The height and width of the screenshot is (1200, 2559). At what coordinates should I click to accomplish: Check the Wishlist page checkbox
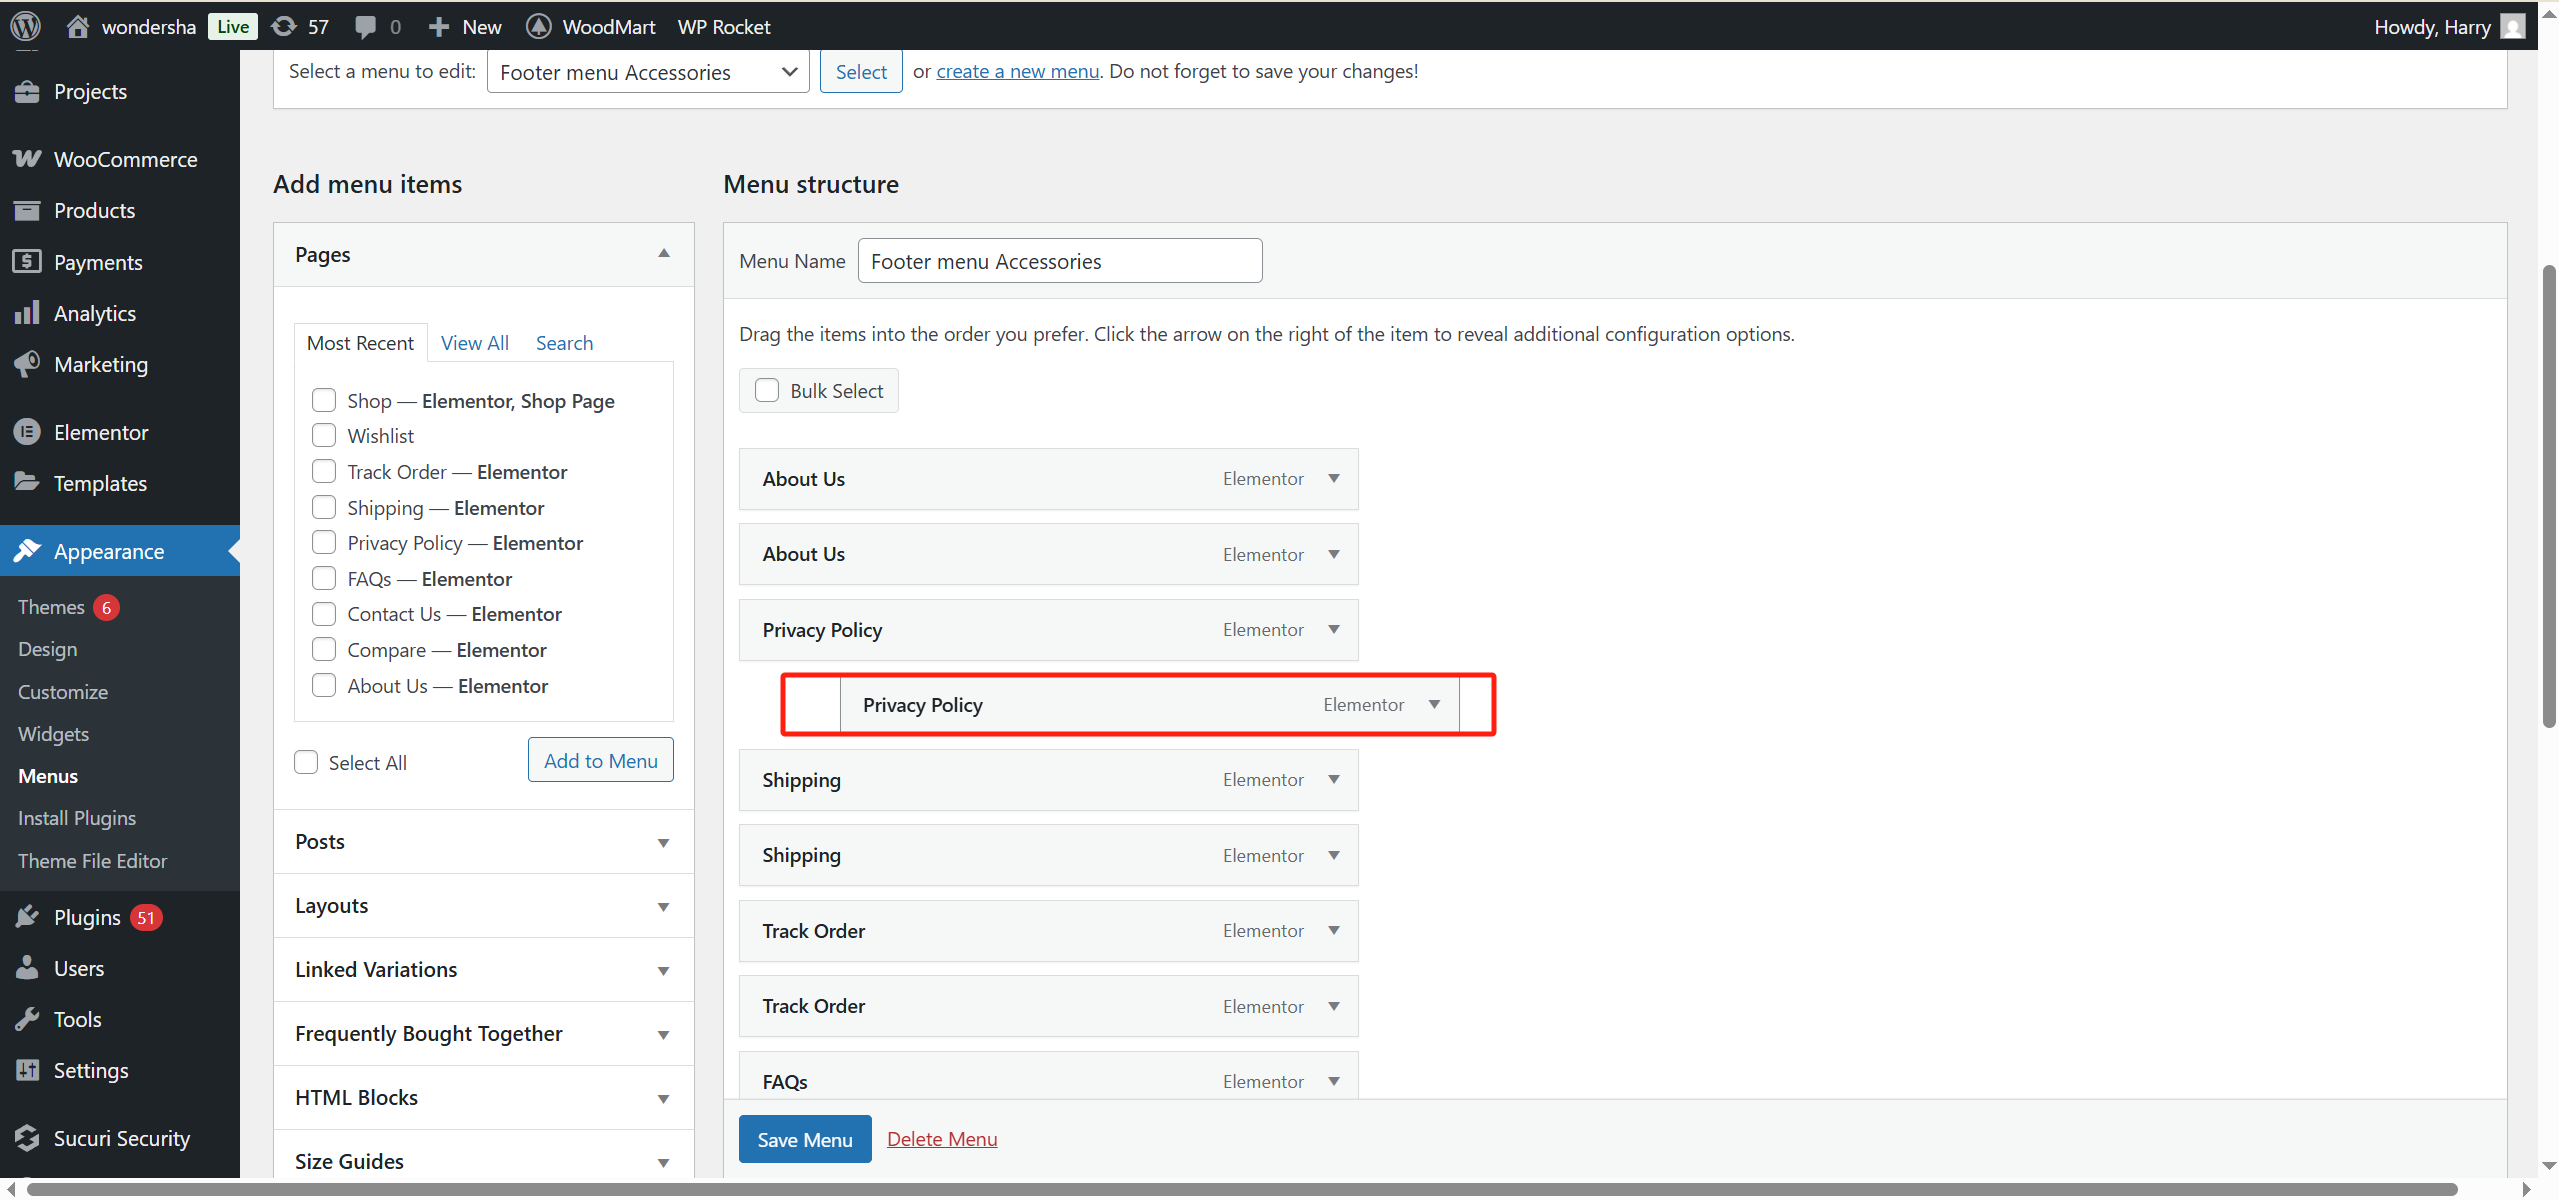click(x=324, y=435)
